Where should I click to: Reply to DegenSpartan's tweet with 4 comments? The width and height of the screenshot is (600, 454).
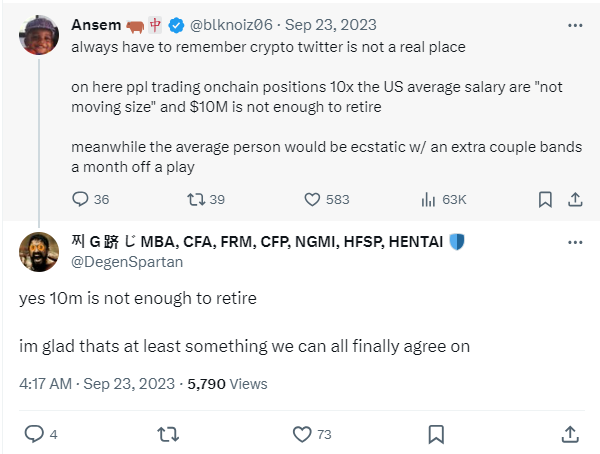(x=34, y=434)
